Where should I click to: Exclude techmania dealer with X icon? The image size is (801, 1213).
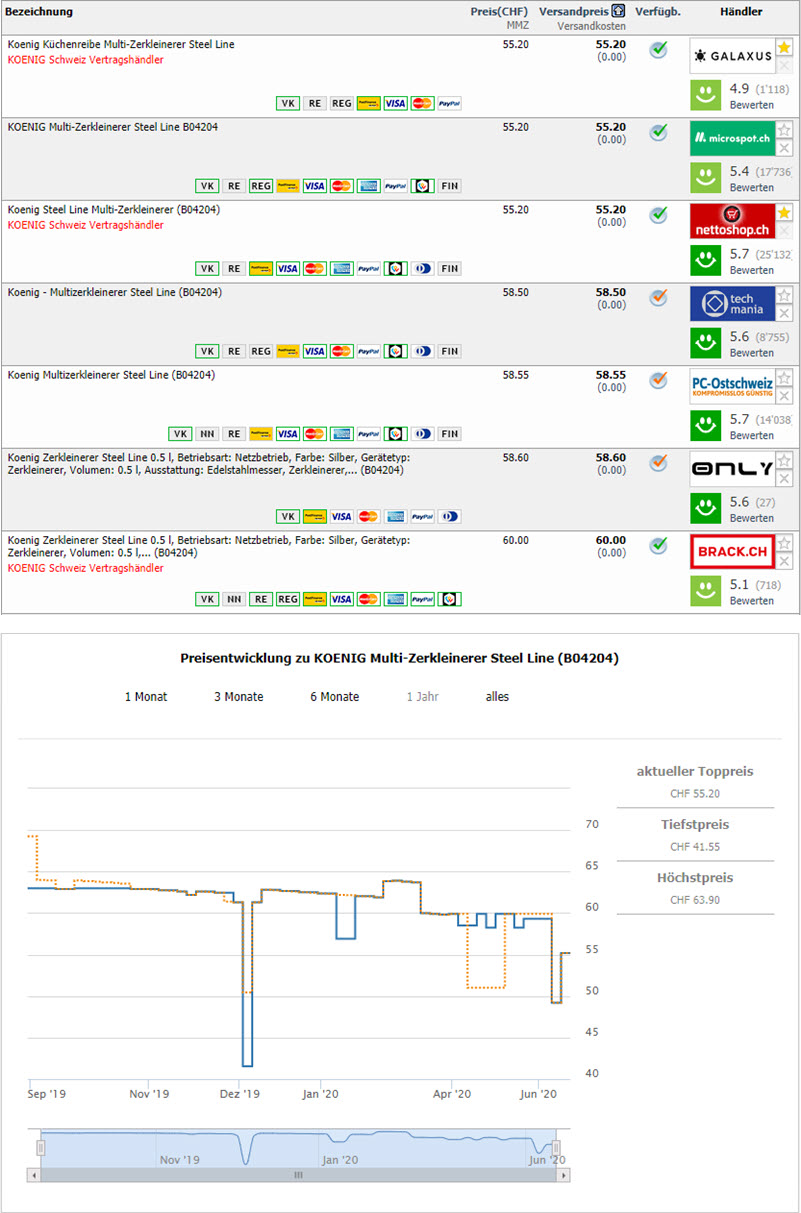click(x=785, y=313)
